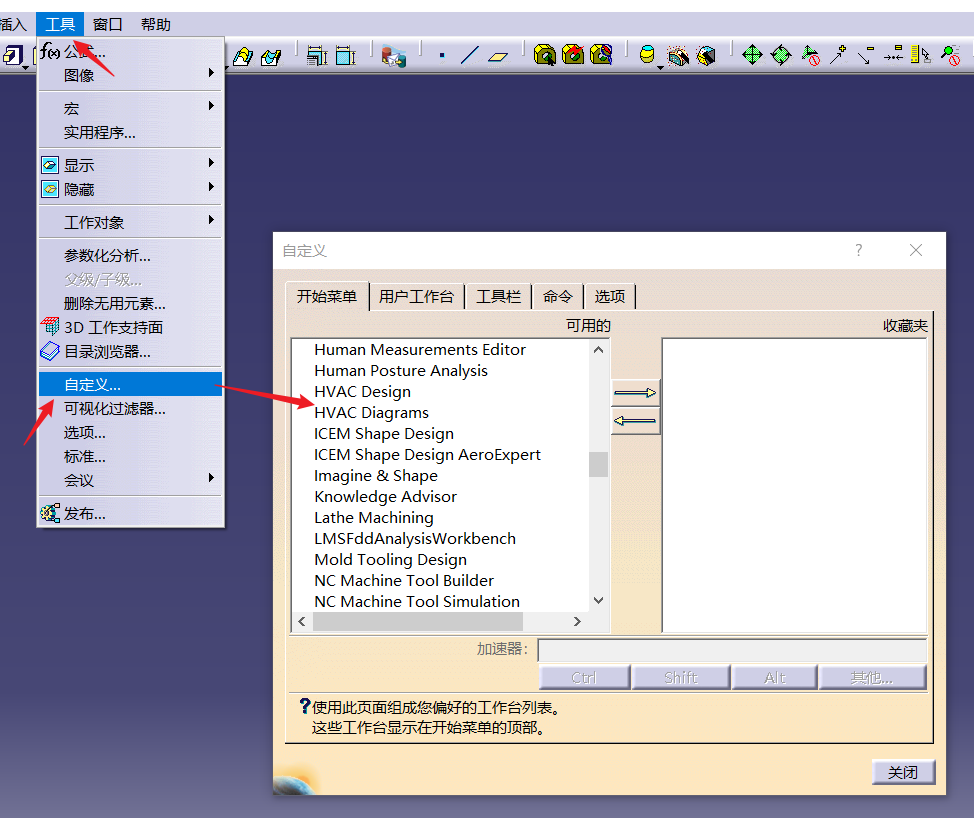Switch to the 工具栏 tab
Image resolution: width=974 pixels, height=818 pixels.
coord(498,297)
